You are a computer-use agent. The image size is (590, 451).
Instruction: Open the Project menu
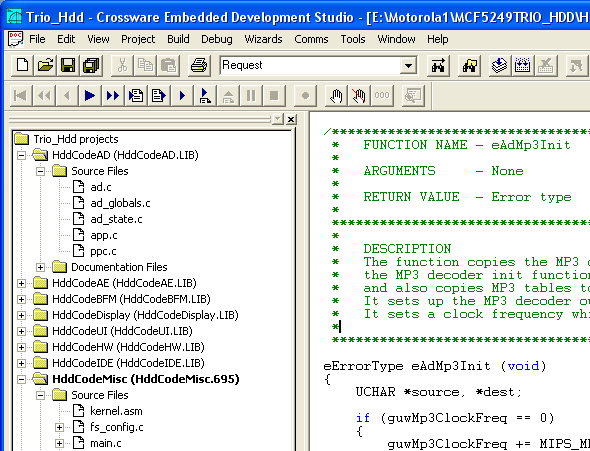pos(138,39)
